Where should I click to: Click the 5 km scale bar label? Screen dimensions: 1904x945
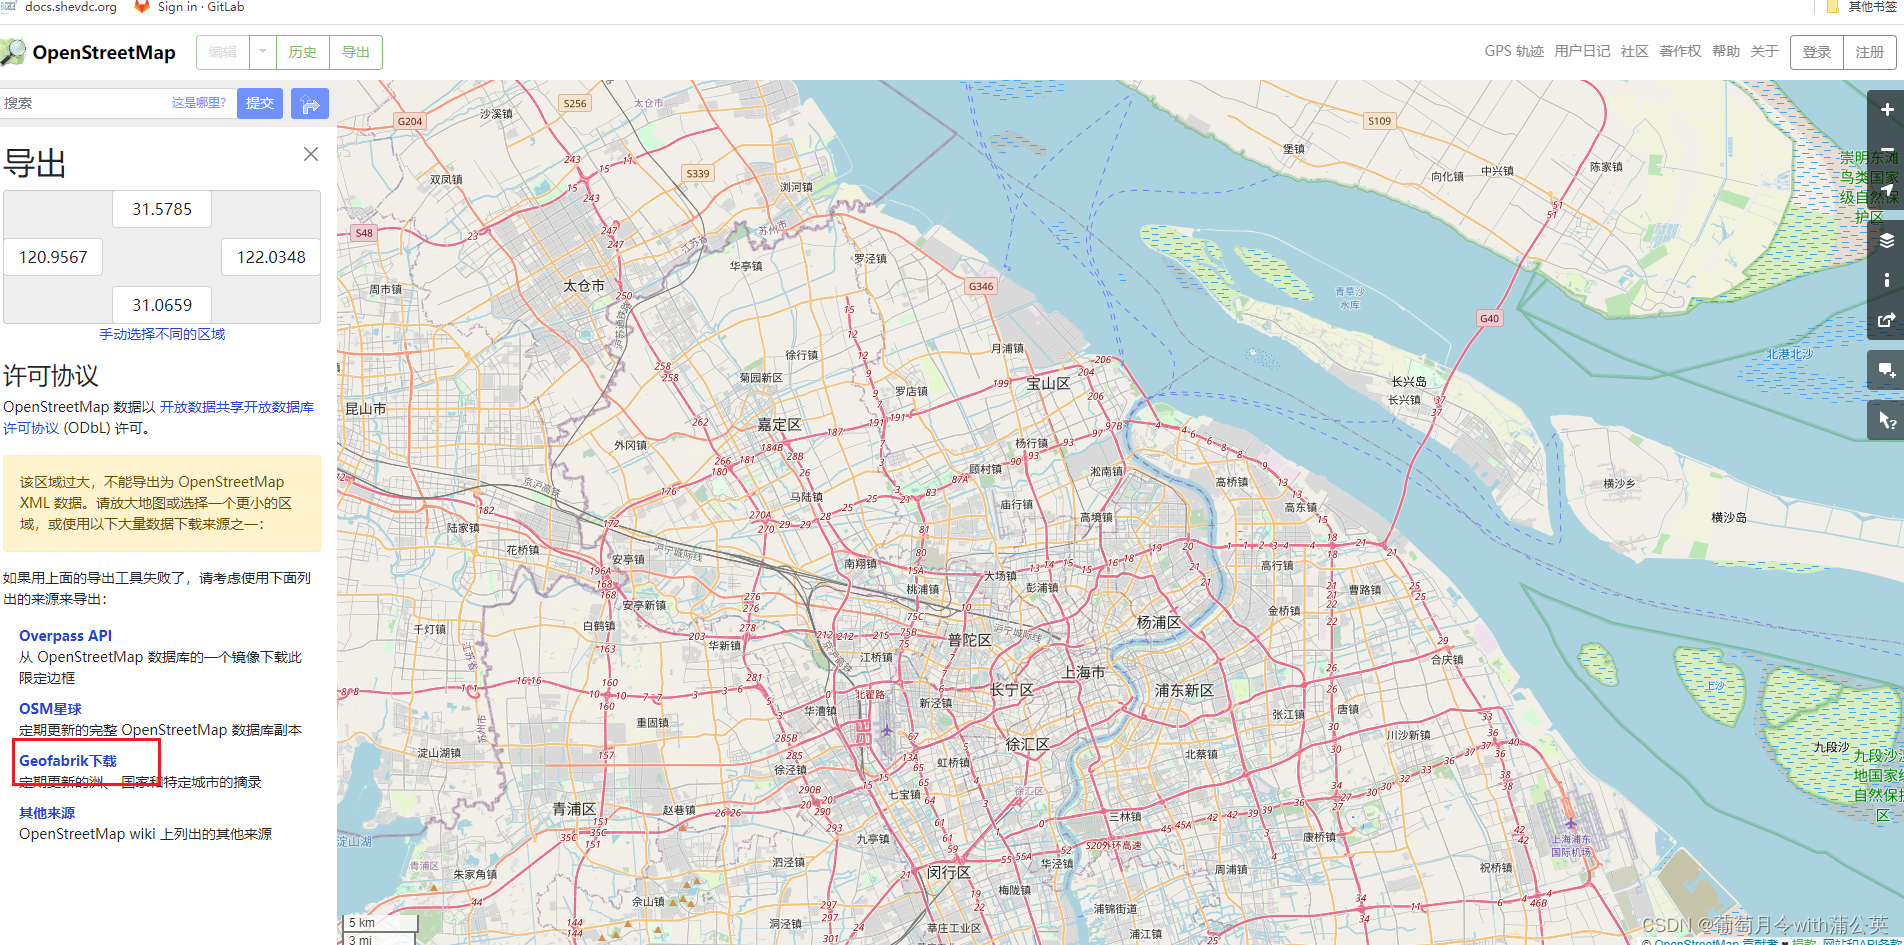tap(362, 922)
